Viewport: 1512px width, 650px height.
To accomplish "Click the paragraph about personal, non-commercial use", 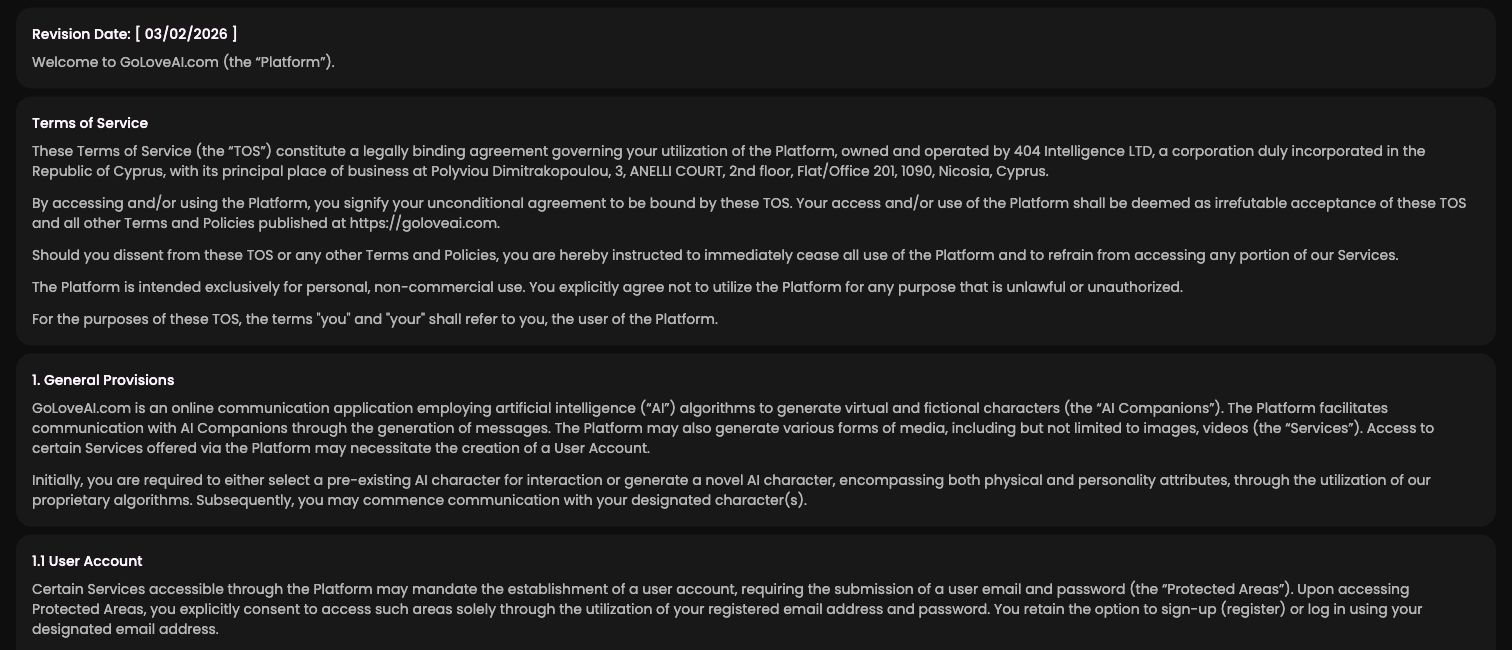I will pos(607,287).
